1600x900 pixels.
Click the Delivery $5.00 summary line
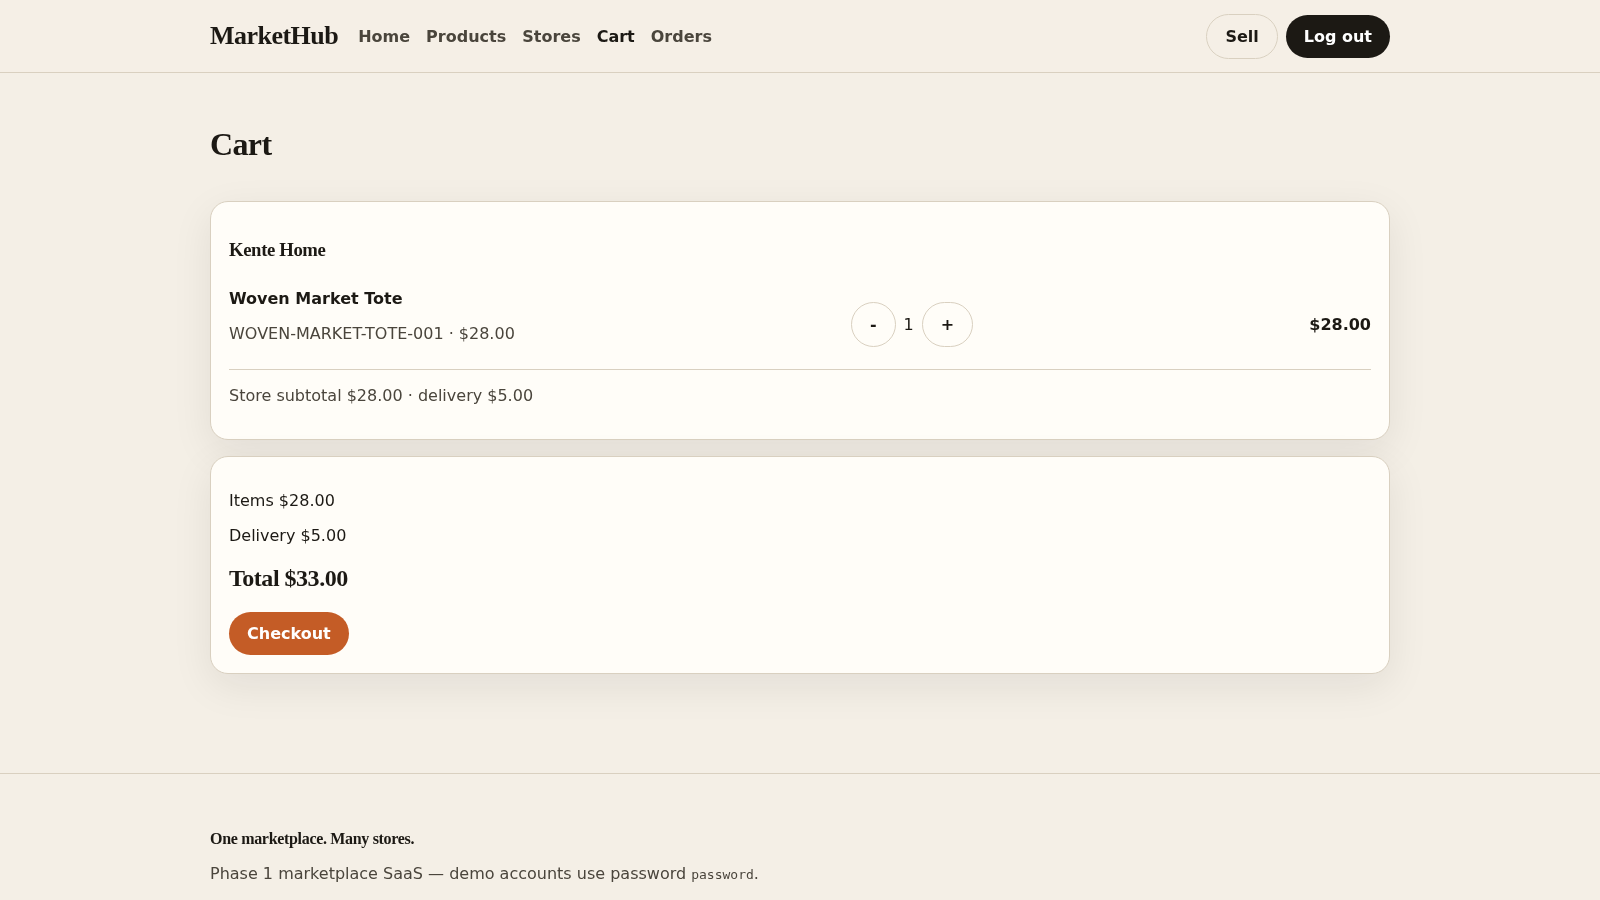coord(288,535)
